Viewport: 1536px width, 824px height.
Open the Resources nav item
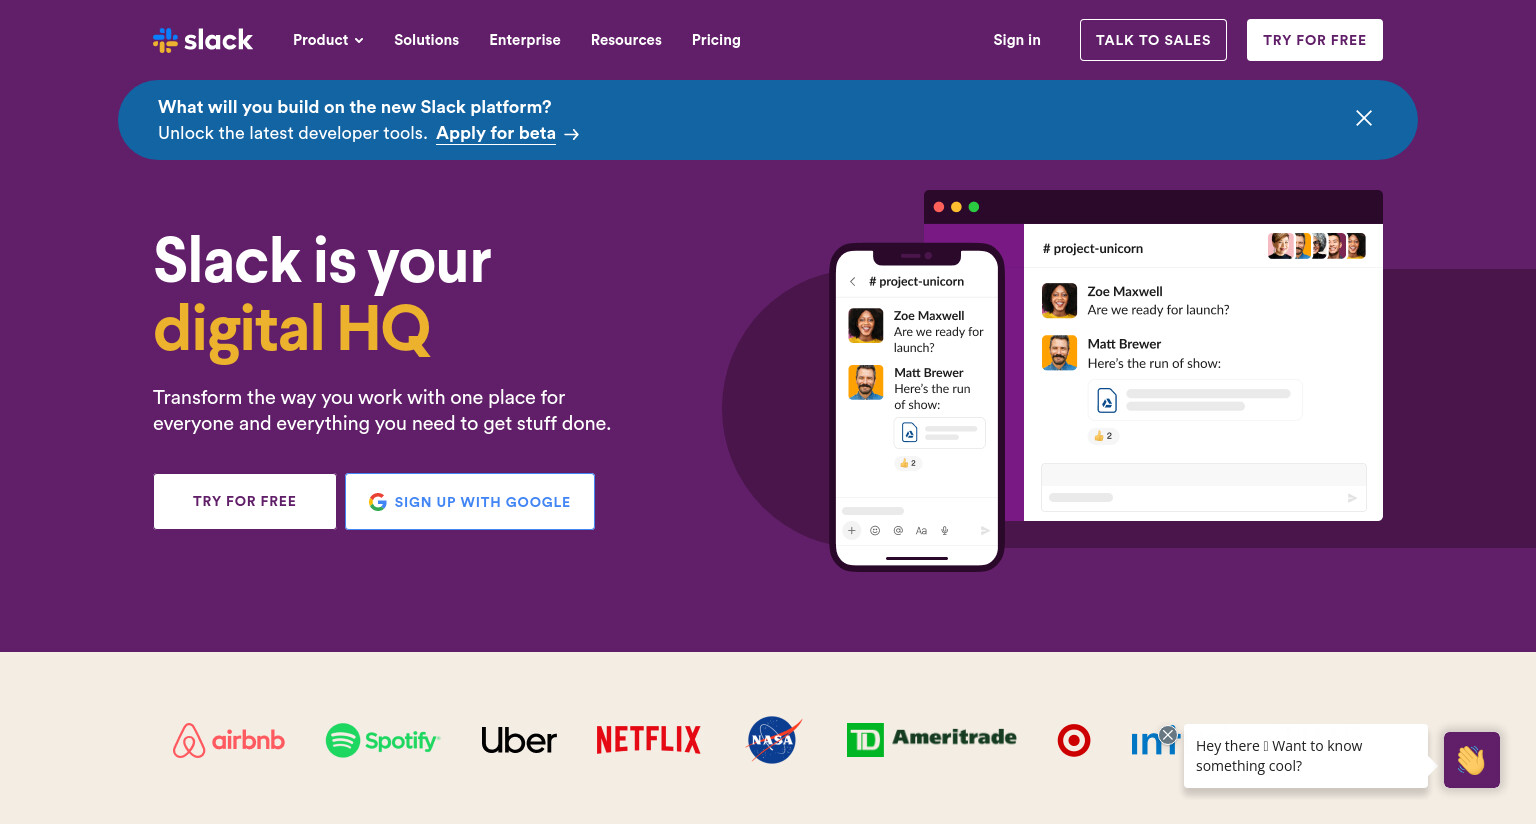626,40
